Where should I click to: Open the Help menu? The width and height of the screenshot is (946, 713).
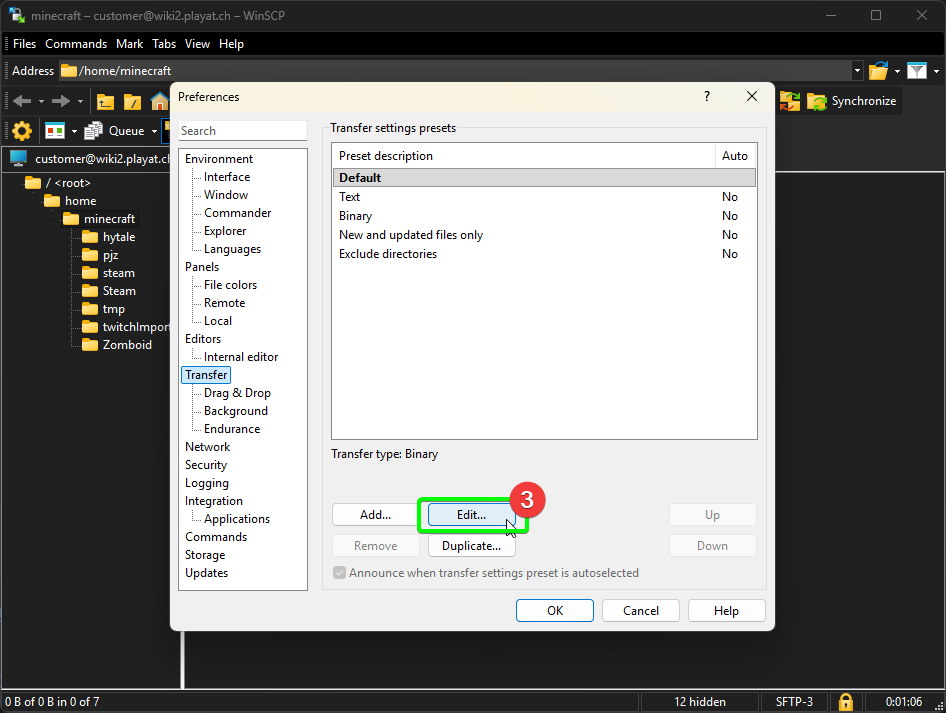231,44
